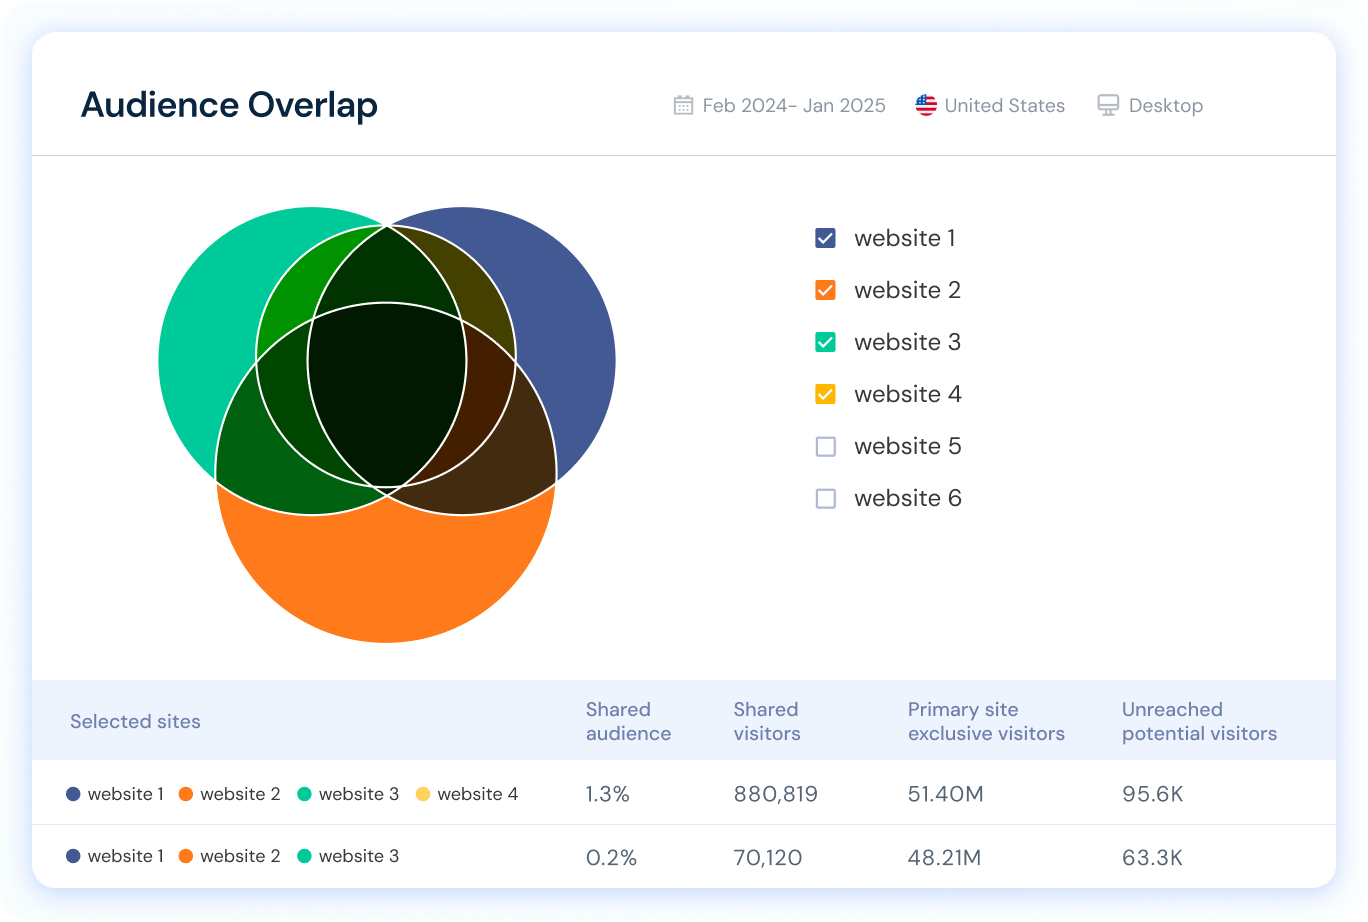Click the website 2 legend label

tap(906, 290)
